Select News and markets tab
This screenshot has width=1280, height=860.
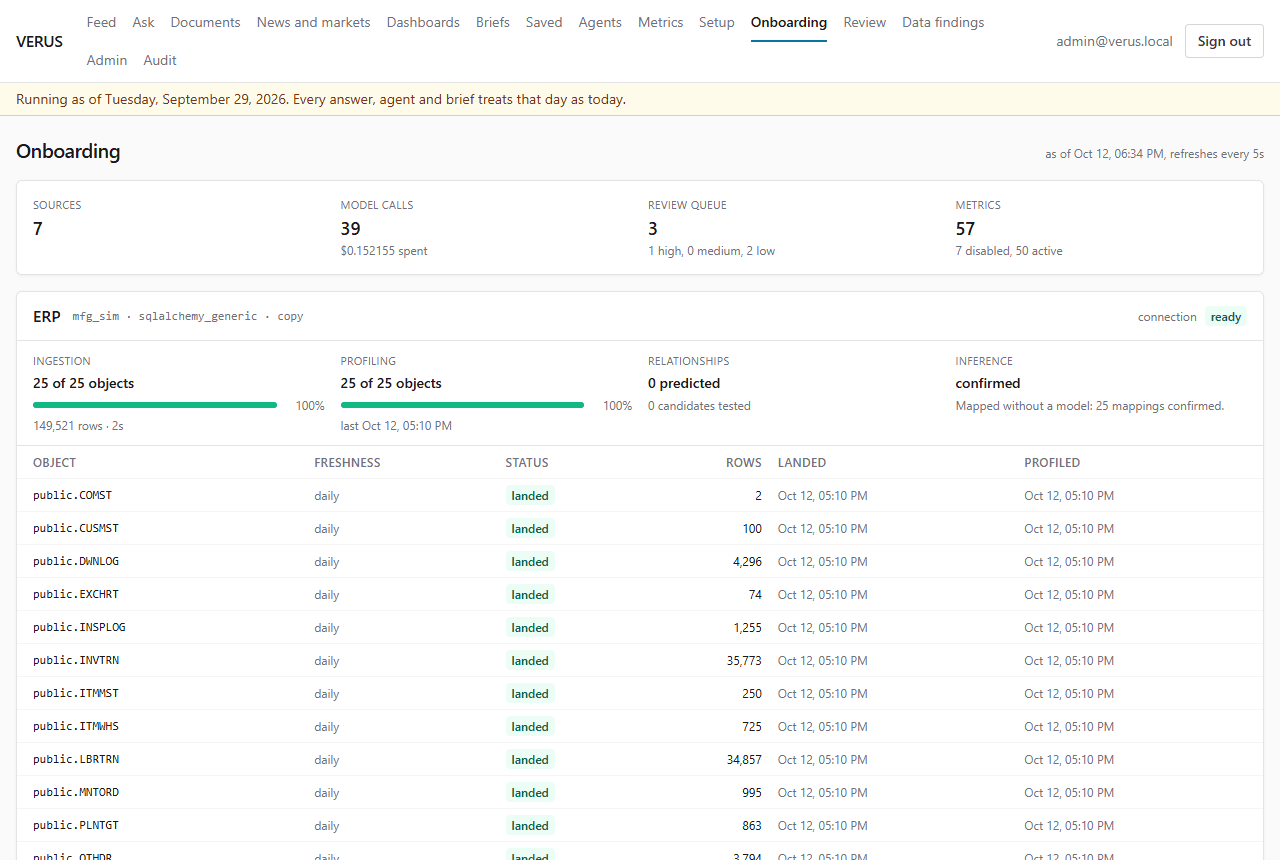313,22
